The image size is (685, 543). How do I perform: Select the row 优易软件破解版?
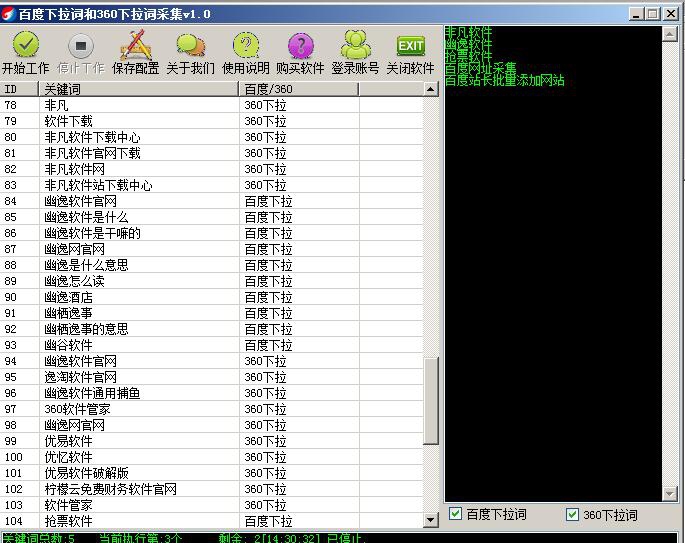pos(211,473)
